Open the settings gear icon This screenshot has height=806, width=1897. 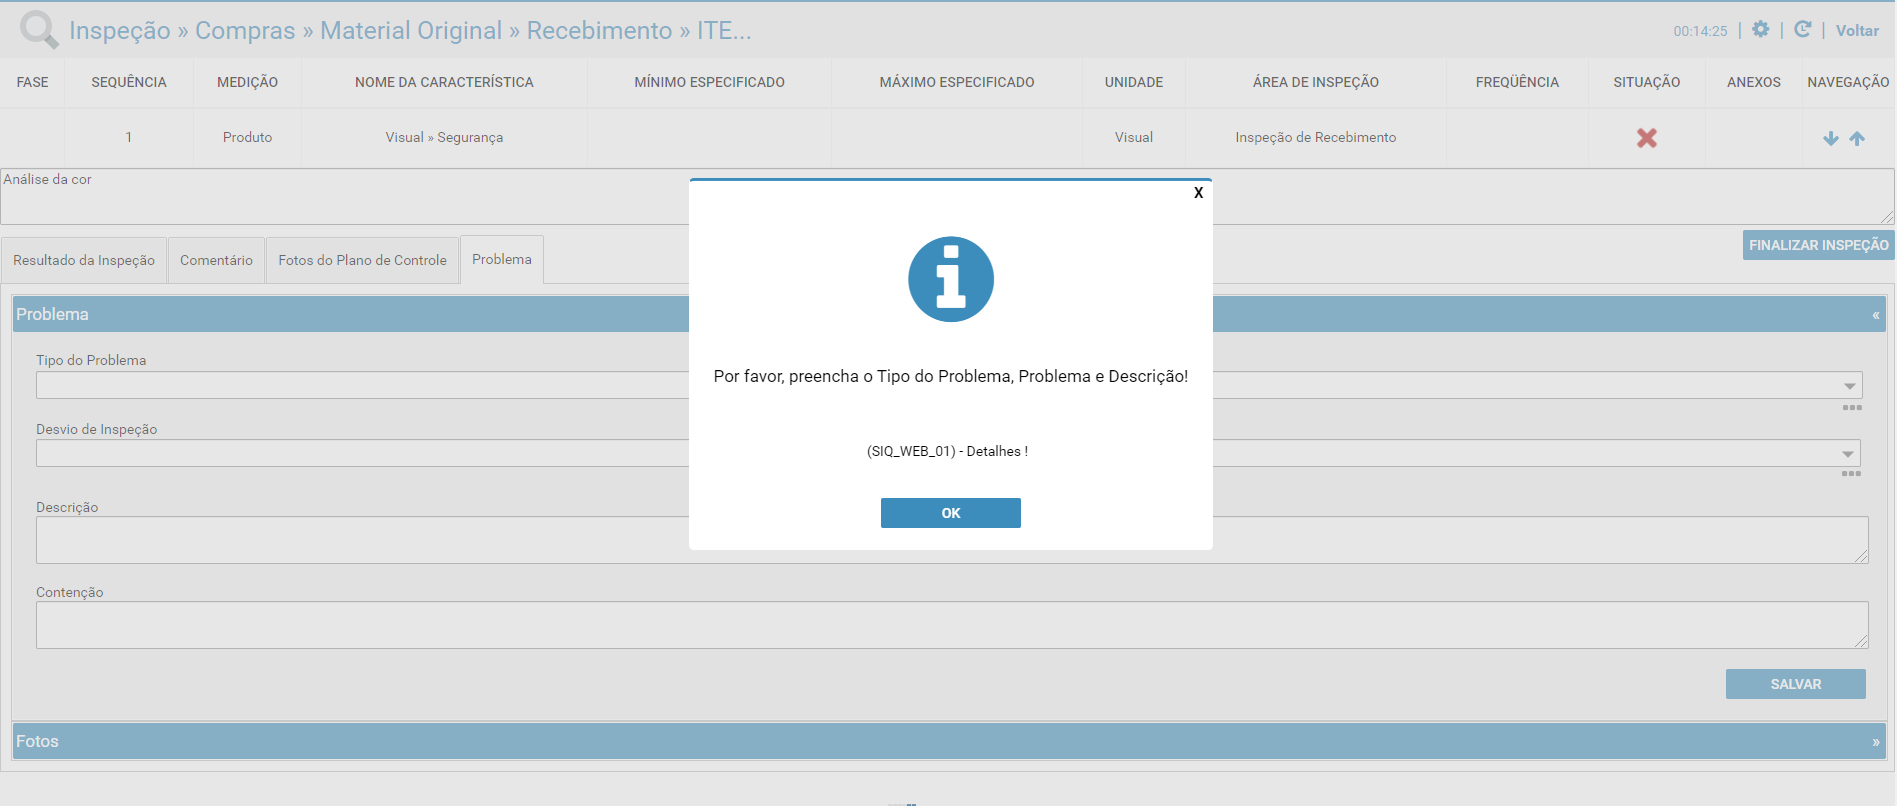[x=1761, y=30]
